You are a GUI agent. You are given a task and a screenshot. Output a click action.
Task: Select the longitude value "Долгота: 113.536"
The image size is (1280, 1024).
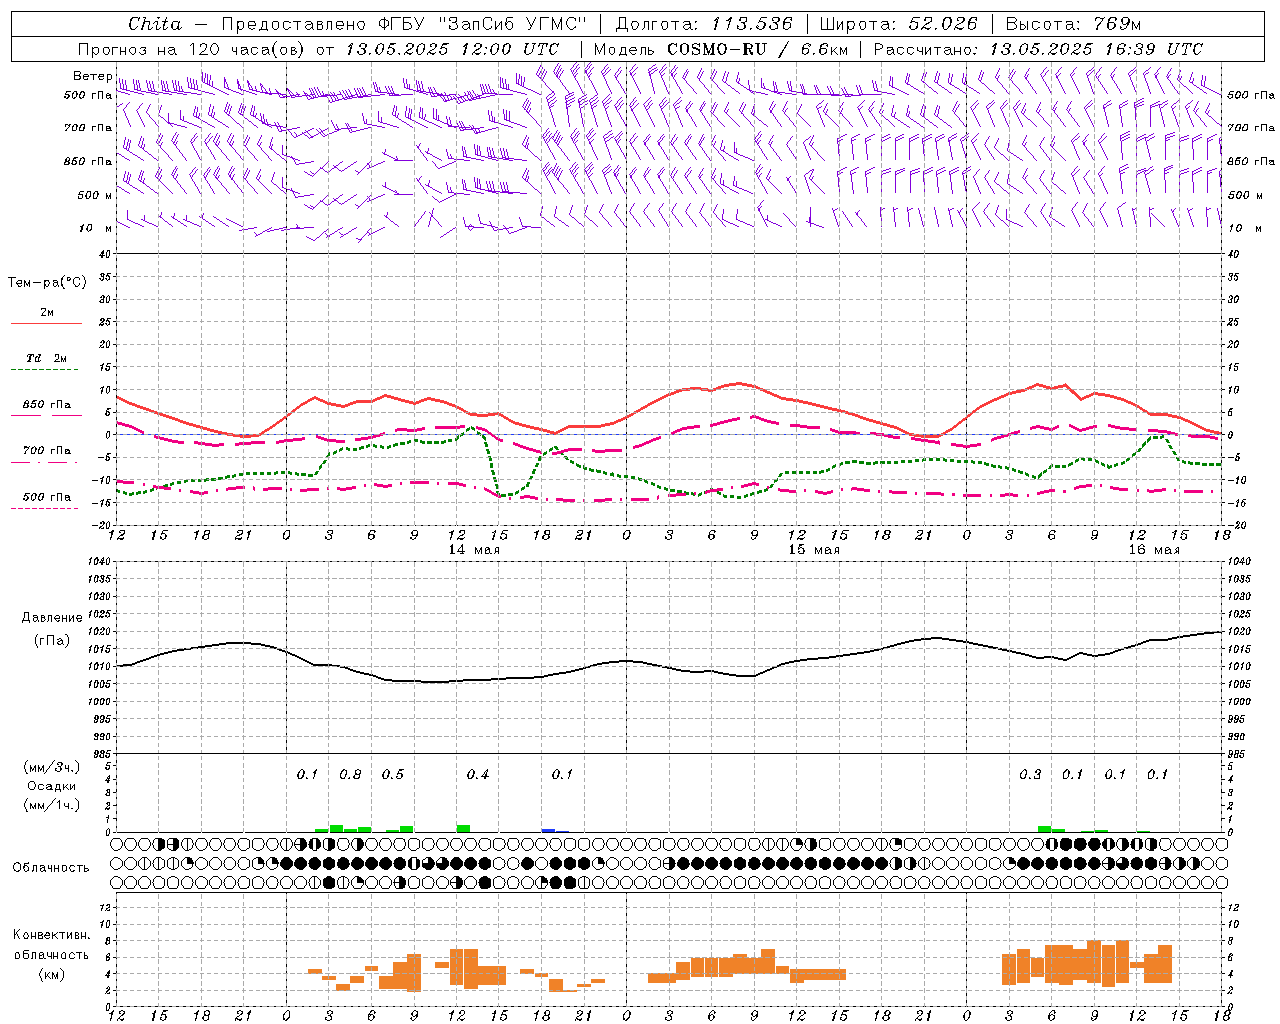pyautogui.click(x=704, y=24)
